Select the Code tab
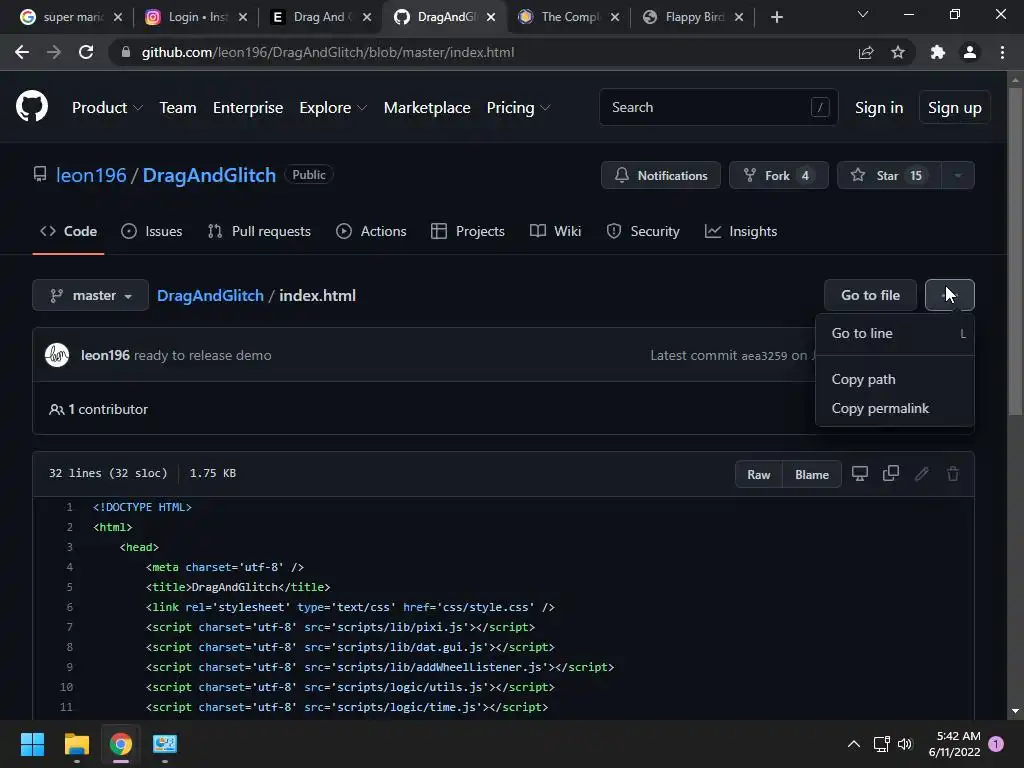Screen dimensions: 1024x768 69,231
